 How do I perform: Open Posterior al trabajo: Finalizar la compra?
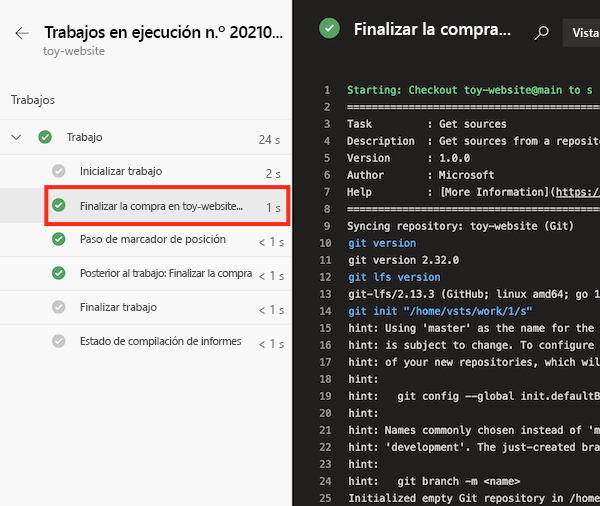(165, 274)
